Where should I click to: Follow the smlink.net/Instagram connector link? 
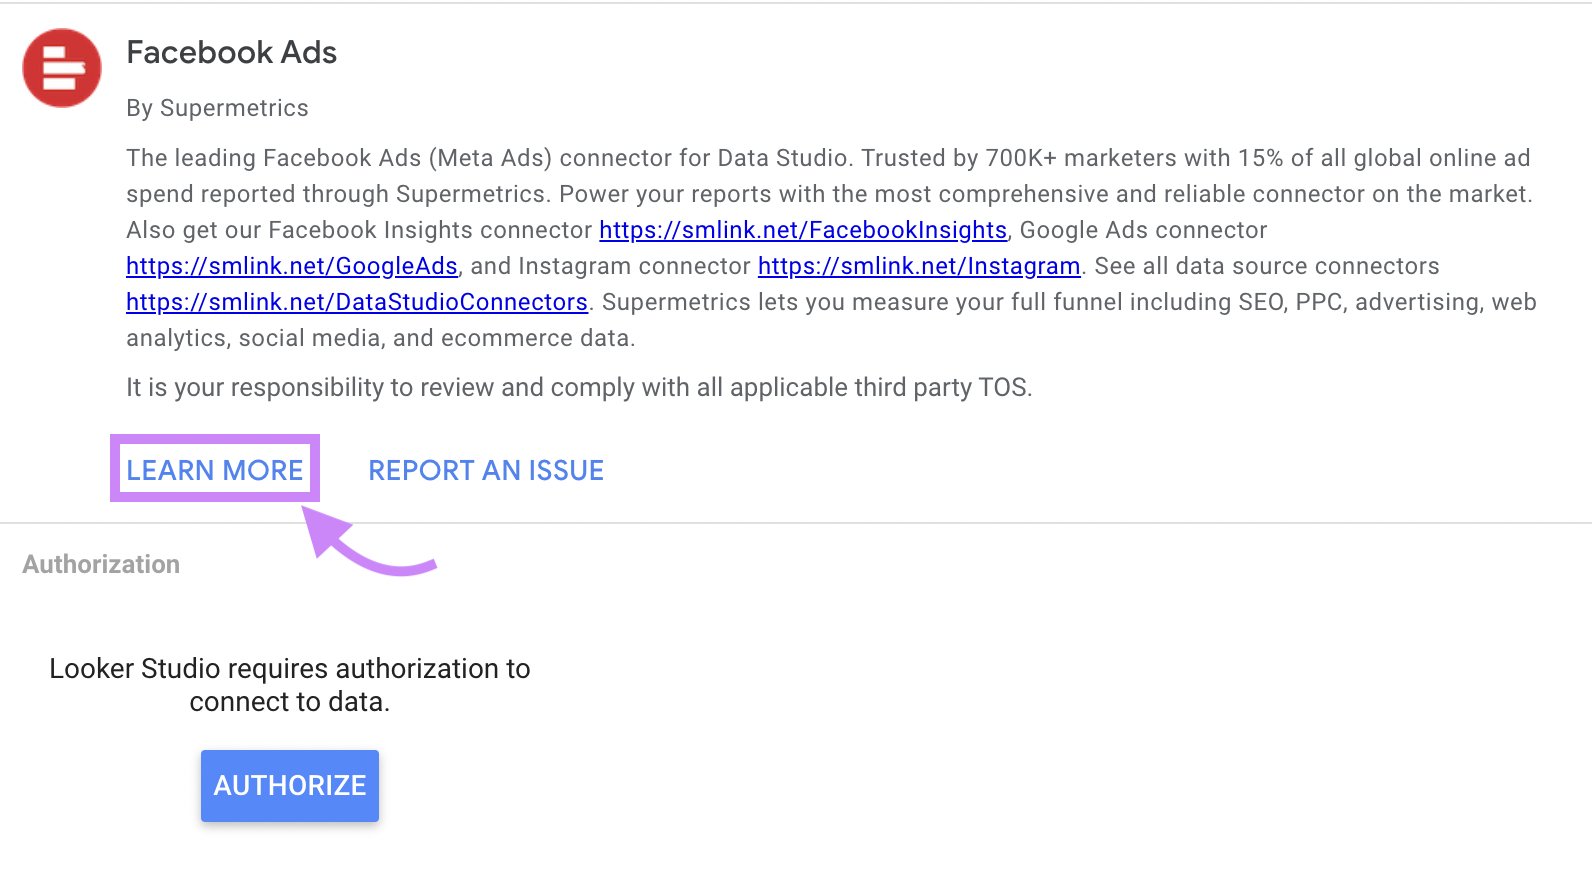click(918, 266)
